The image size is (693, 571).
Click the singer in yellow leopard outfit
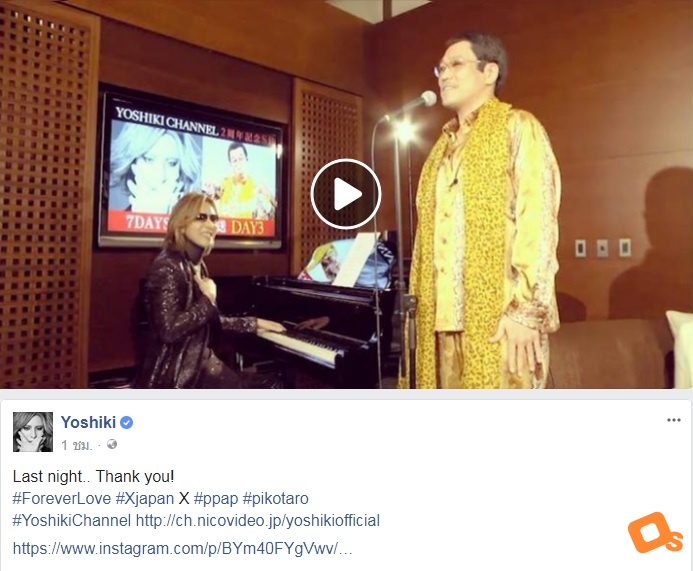coord(480,212)
